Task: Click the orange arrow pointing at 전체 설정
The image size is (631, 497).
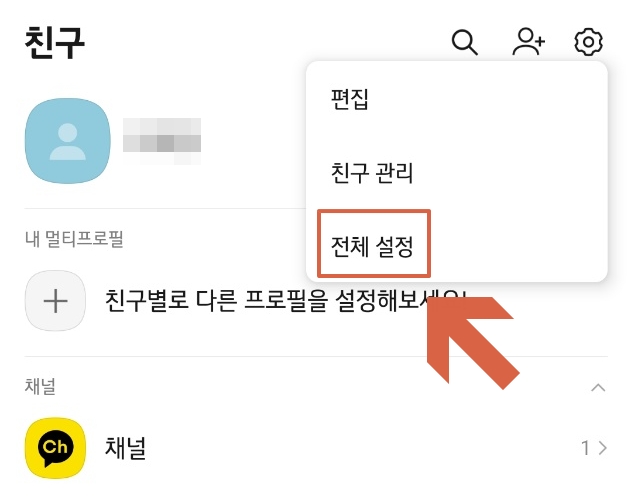Action: point(473,343)
